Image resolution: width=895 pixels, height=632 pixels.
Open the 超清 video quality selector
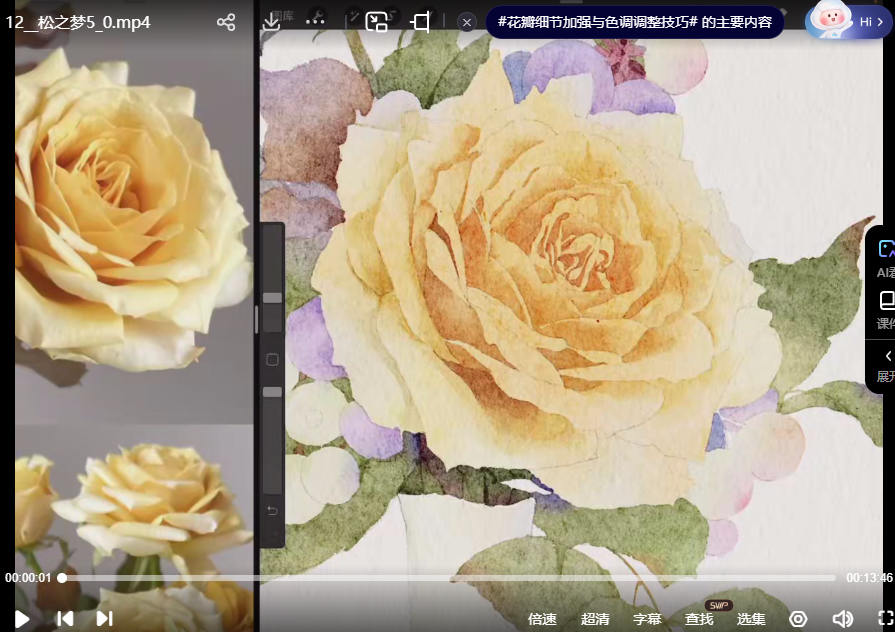(x=595, y=619)
